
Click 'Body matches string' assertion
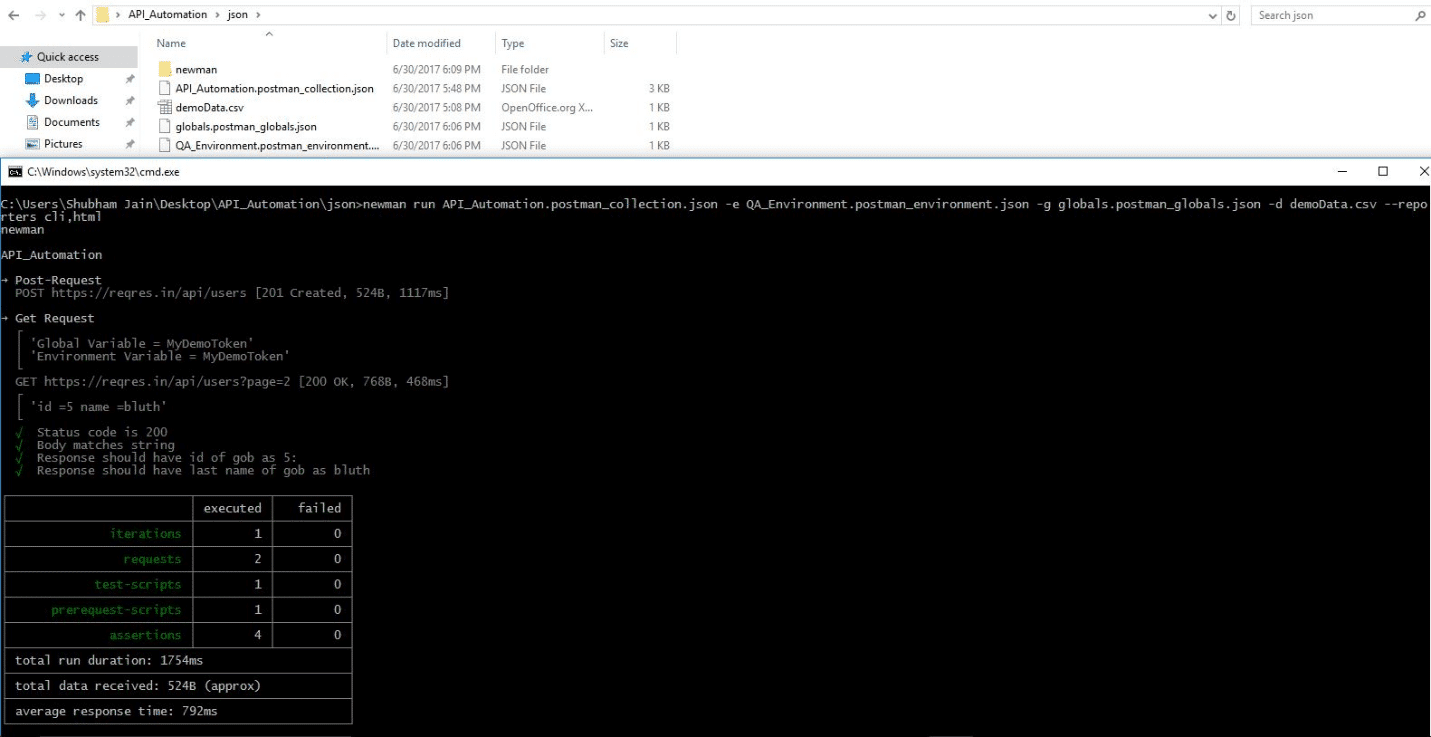(x=106, y=445)
